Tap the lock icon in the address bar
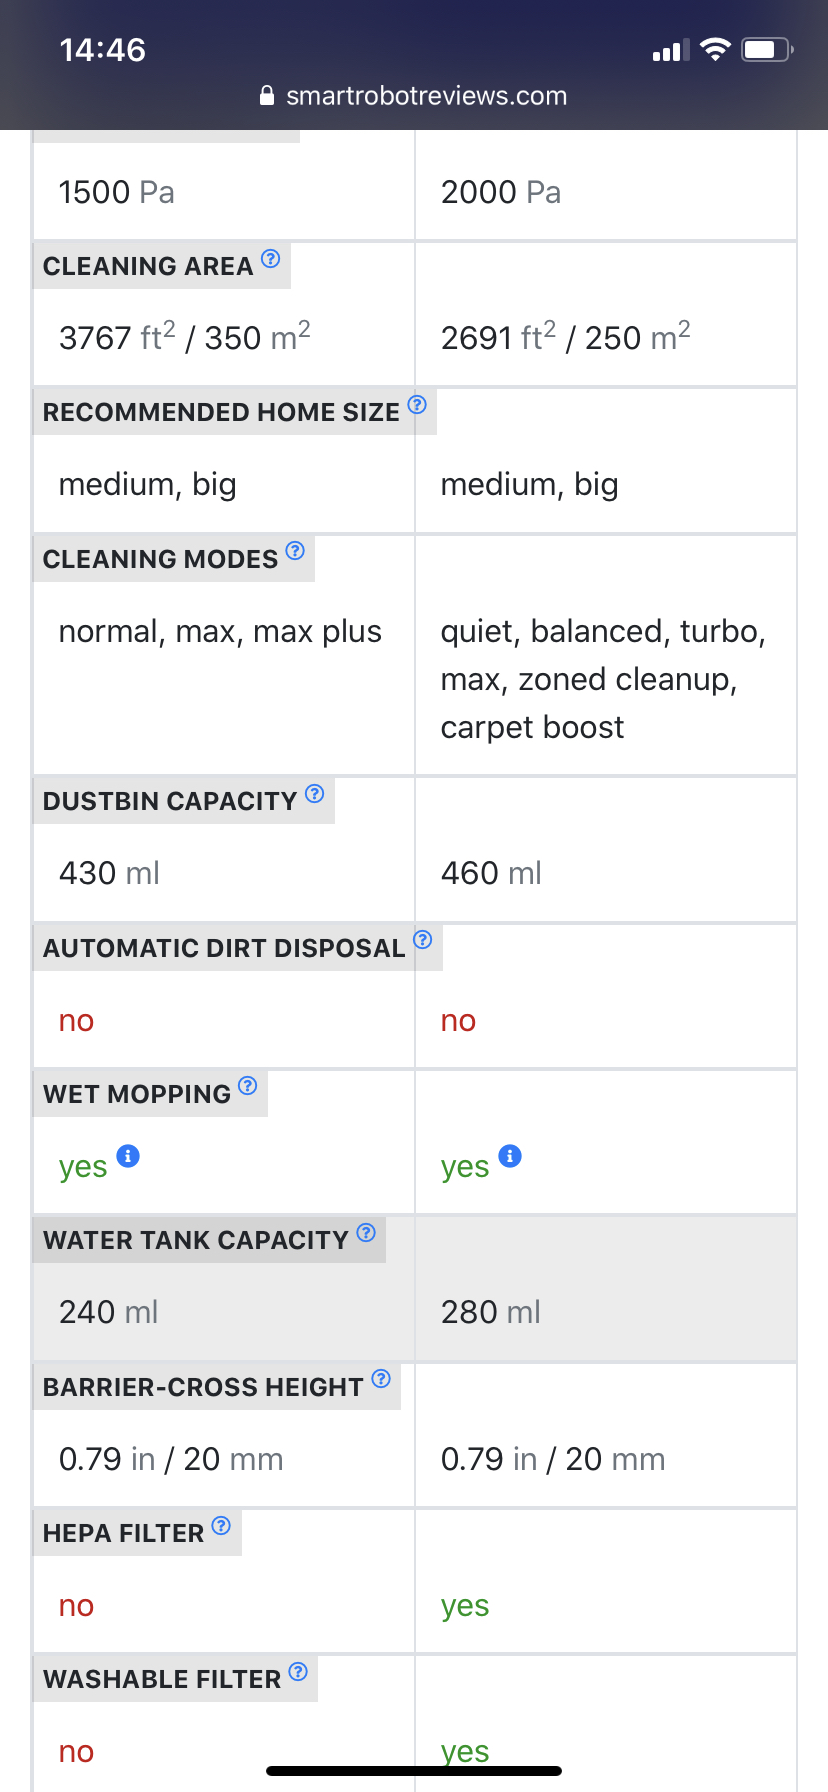Viewport: 828px width, 1792px height. [x=267, y=96]
